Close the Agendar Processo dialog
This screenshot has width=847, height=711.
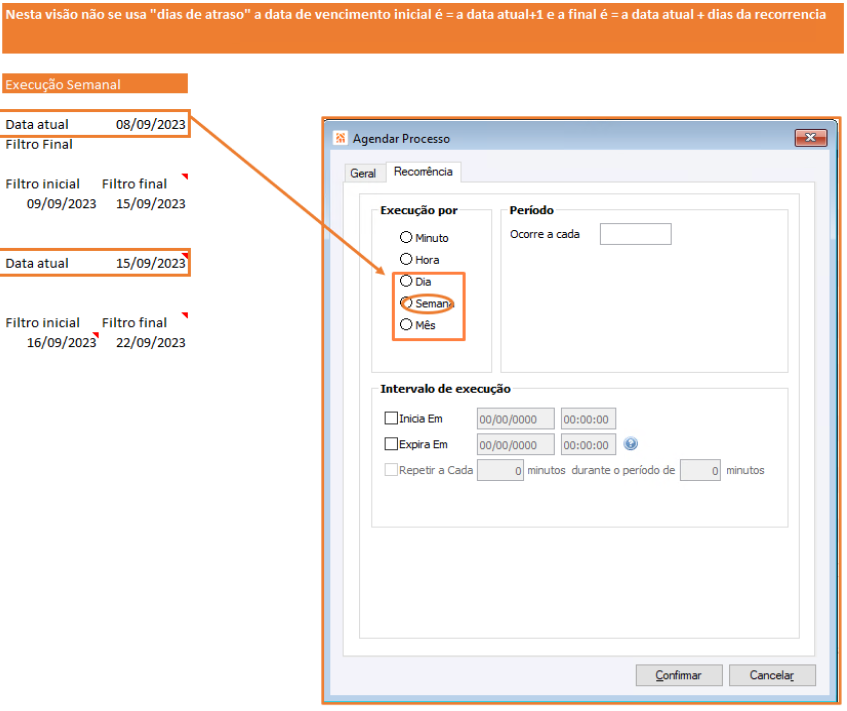(810, 138)
